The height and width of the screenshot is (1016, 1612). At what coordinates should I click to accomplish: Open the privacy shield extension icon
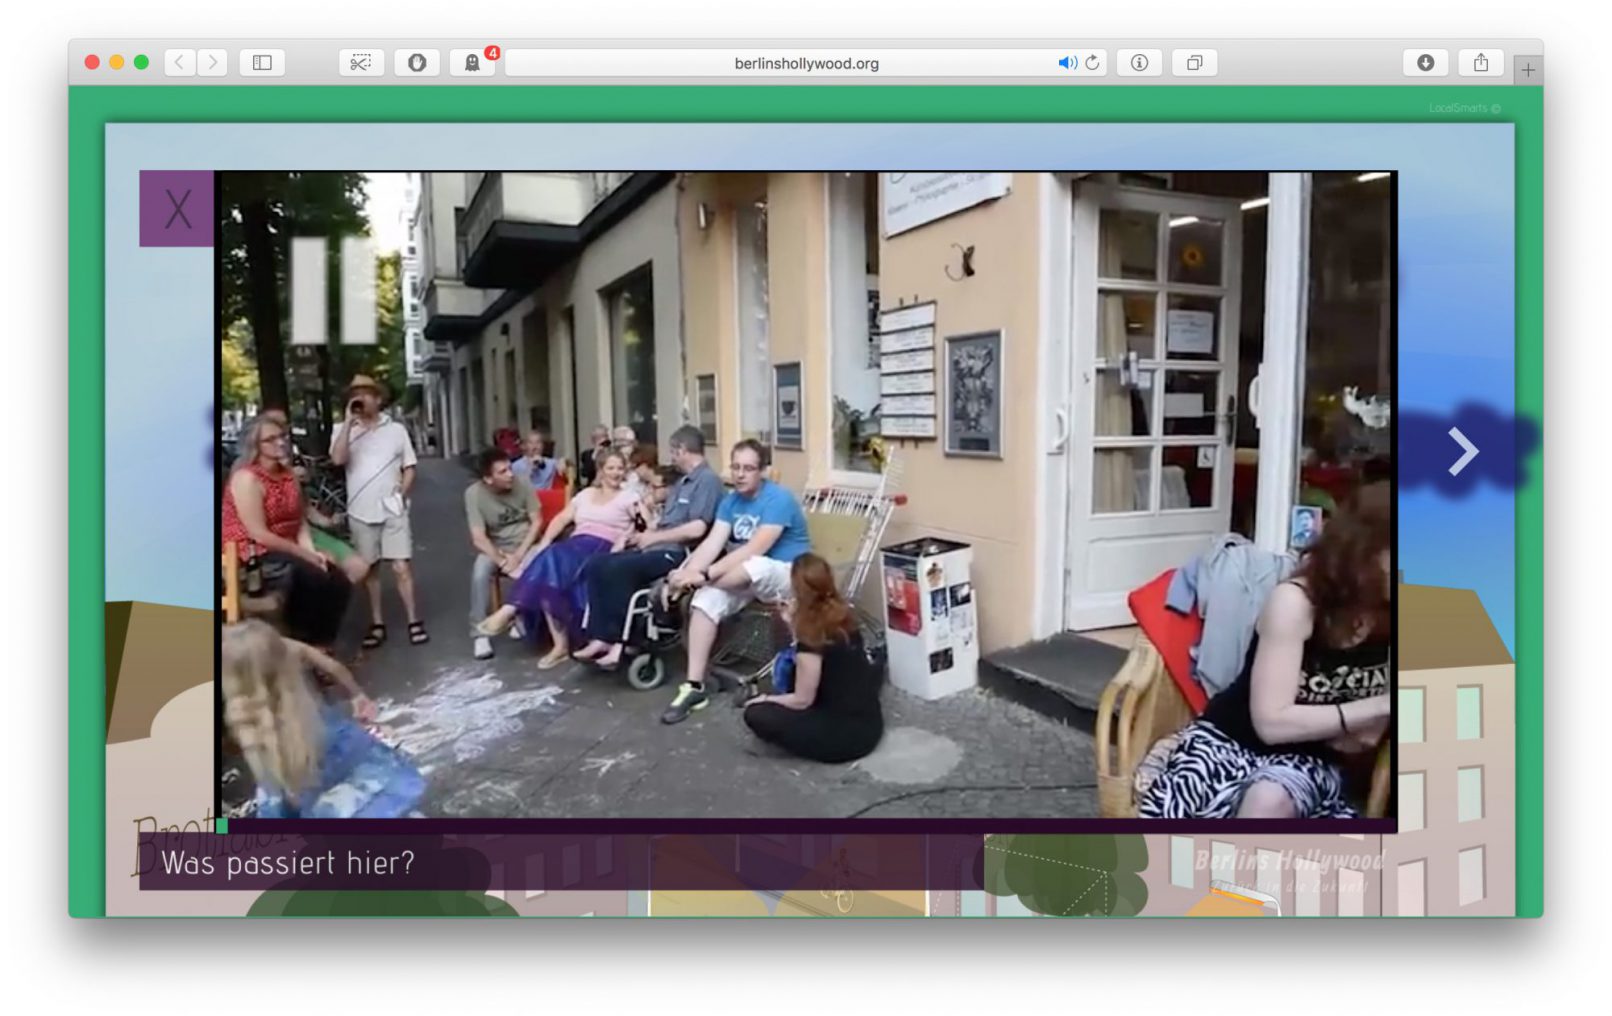(x=417, y=63)
